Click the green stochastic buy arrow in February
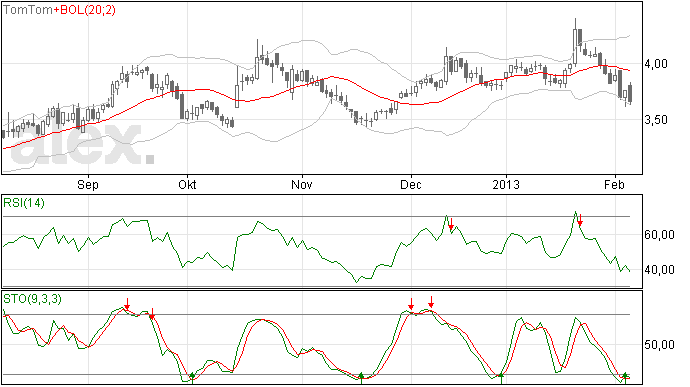This screenshot has width=690, height=387. pyautogui.click(x=625, y=378)
